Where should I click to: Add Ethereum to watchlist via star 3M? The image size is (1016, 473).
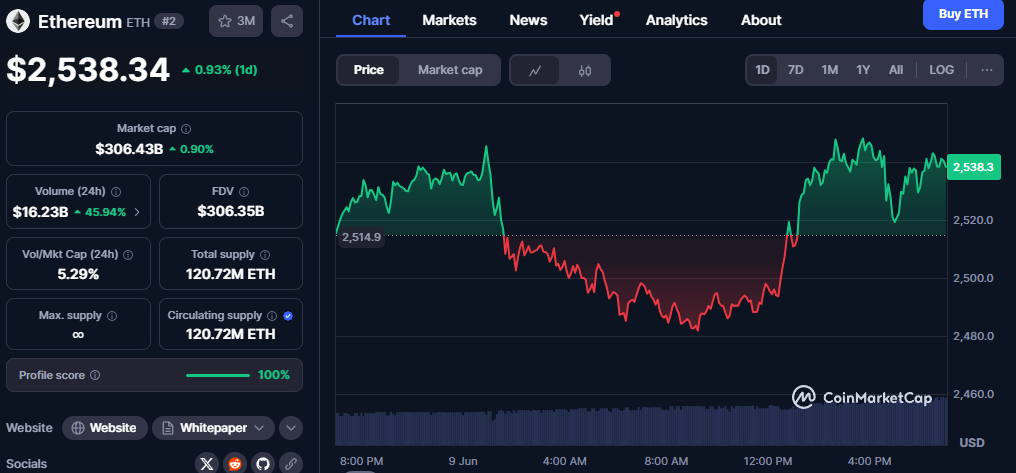coord(237,21)
